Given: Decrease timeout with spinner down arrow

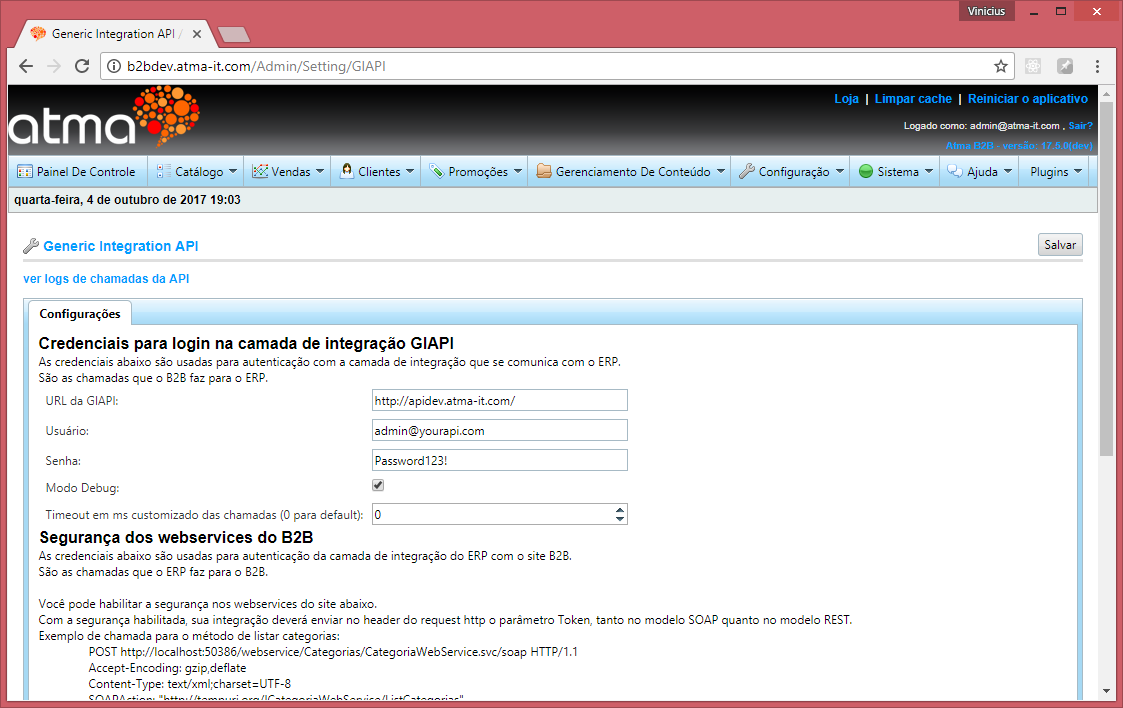Looking at the screenshot, I should (620, 518).
